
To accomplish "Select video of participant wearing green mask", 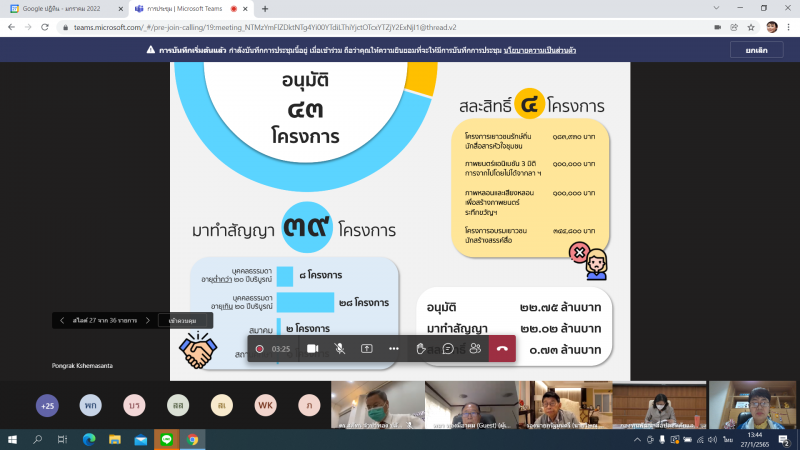I will pyautogui.click(x=378, y=405).
